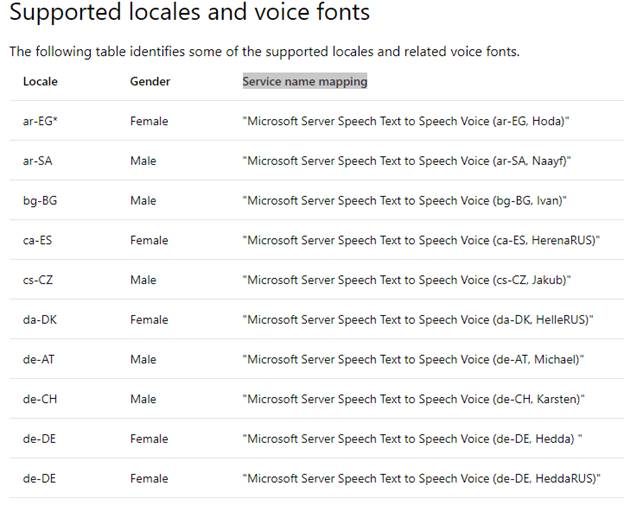Click the Jakub voice service name text
Viewport: 624px width, 505px height.
pos(407,280)
